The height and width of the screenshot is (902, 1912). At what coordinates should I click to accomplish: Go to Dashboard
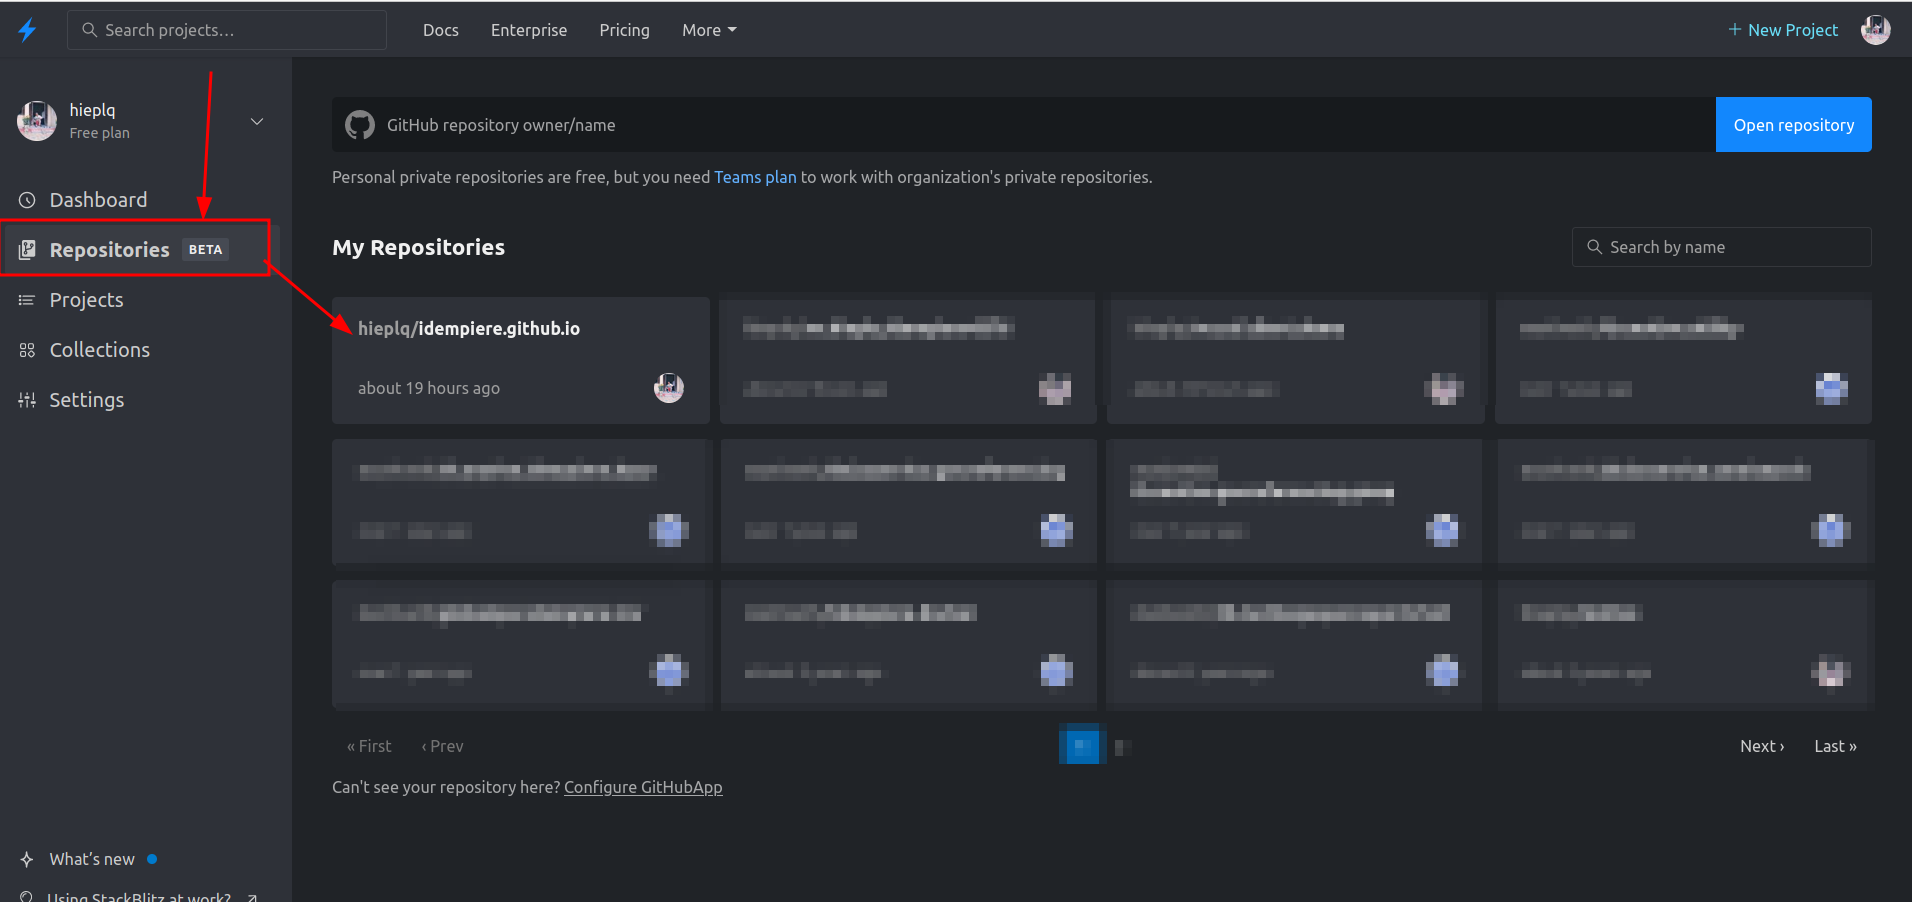click(x=98, y=200)
